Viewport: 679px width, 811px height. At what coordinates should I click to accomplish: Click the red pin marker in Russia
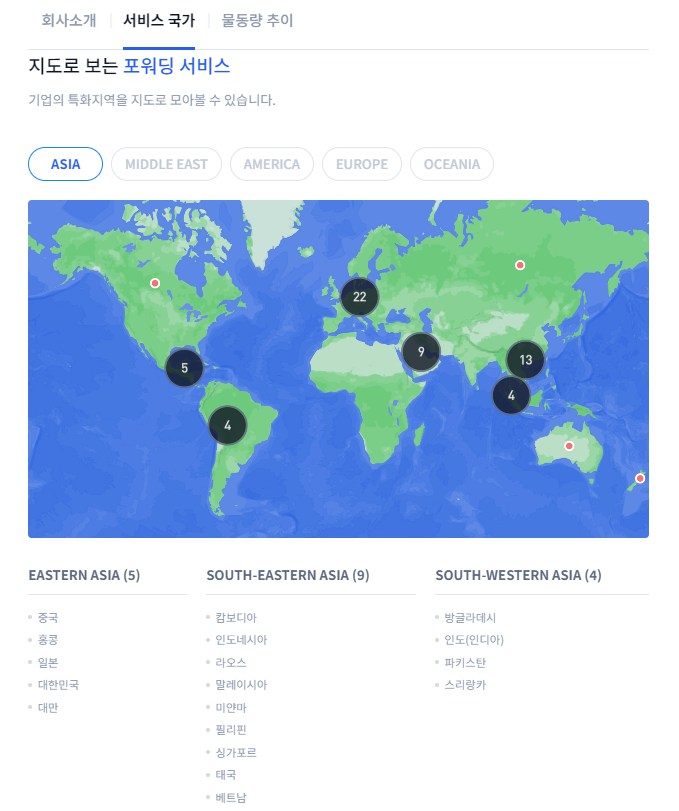pos(520,265)
